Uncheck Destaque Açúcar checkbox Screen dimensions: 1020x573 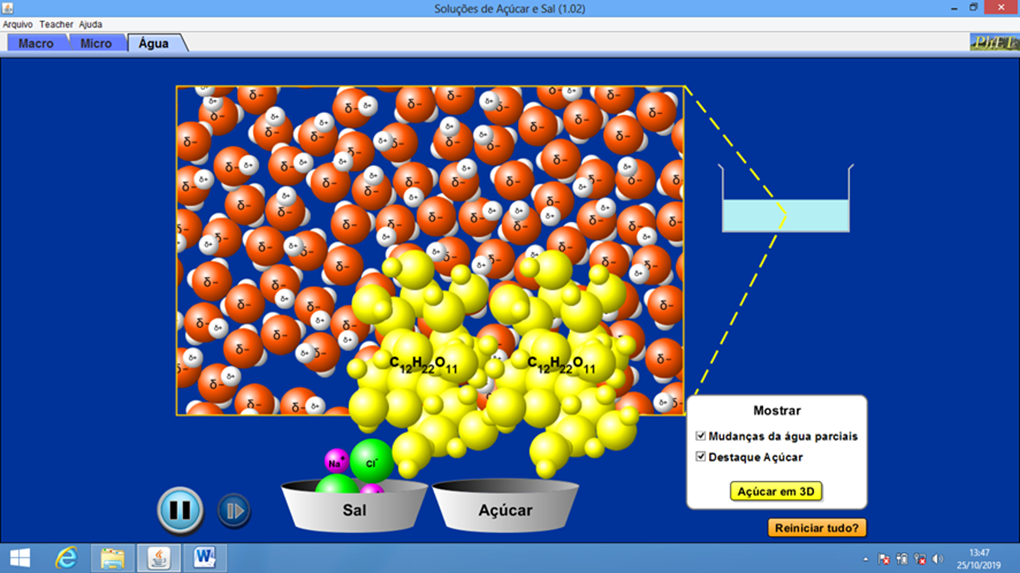point(701,457)
